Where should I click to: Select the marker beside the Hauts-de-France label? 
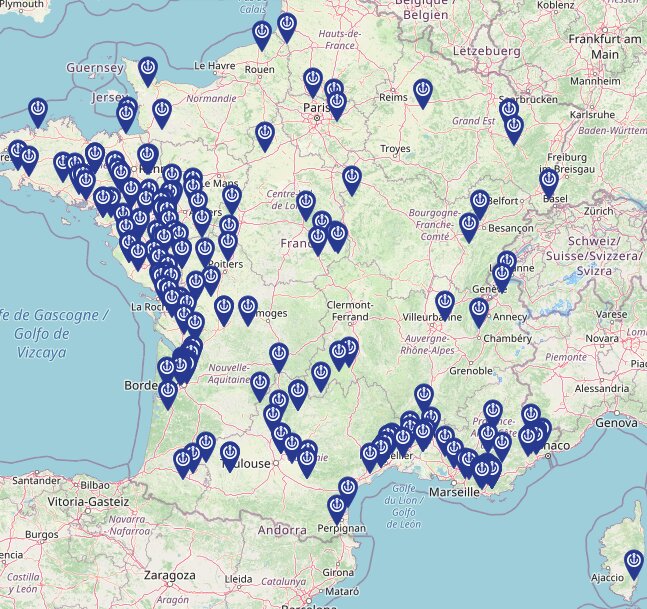(x=287, y=26)
